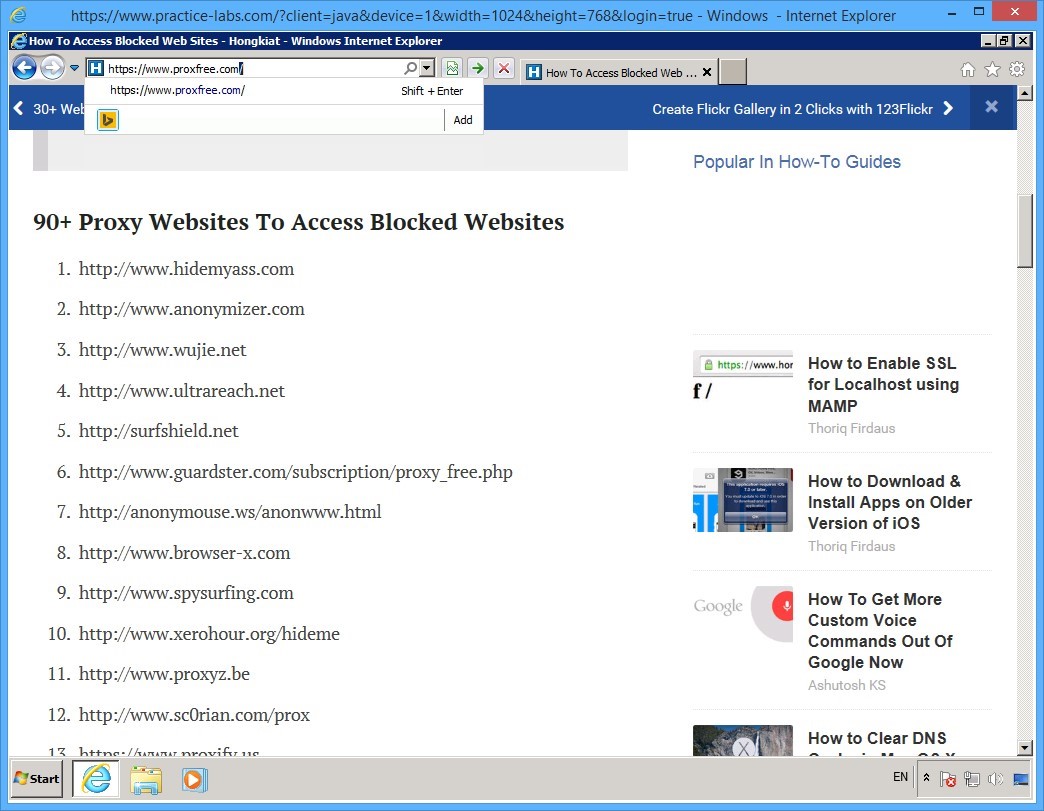Click the search magnifier in address bar

410,69
